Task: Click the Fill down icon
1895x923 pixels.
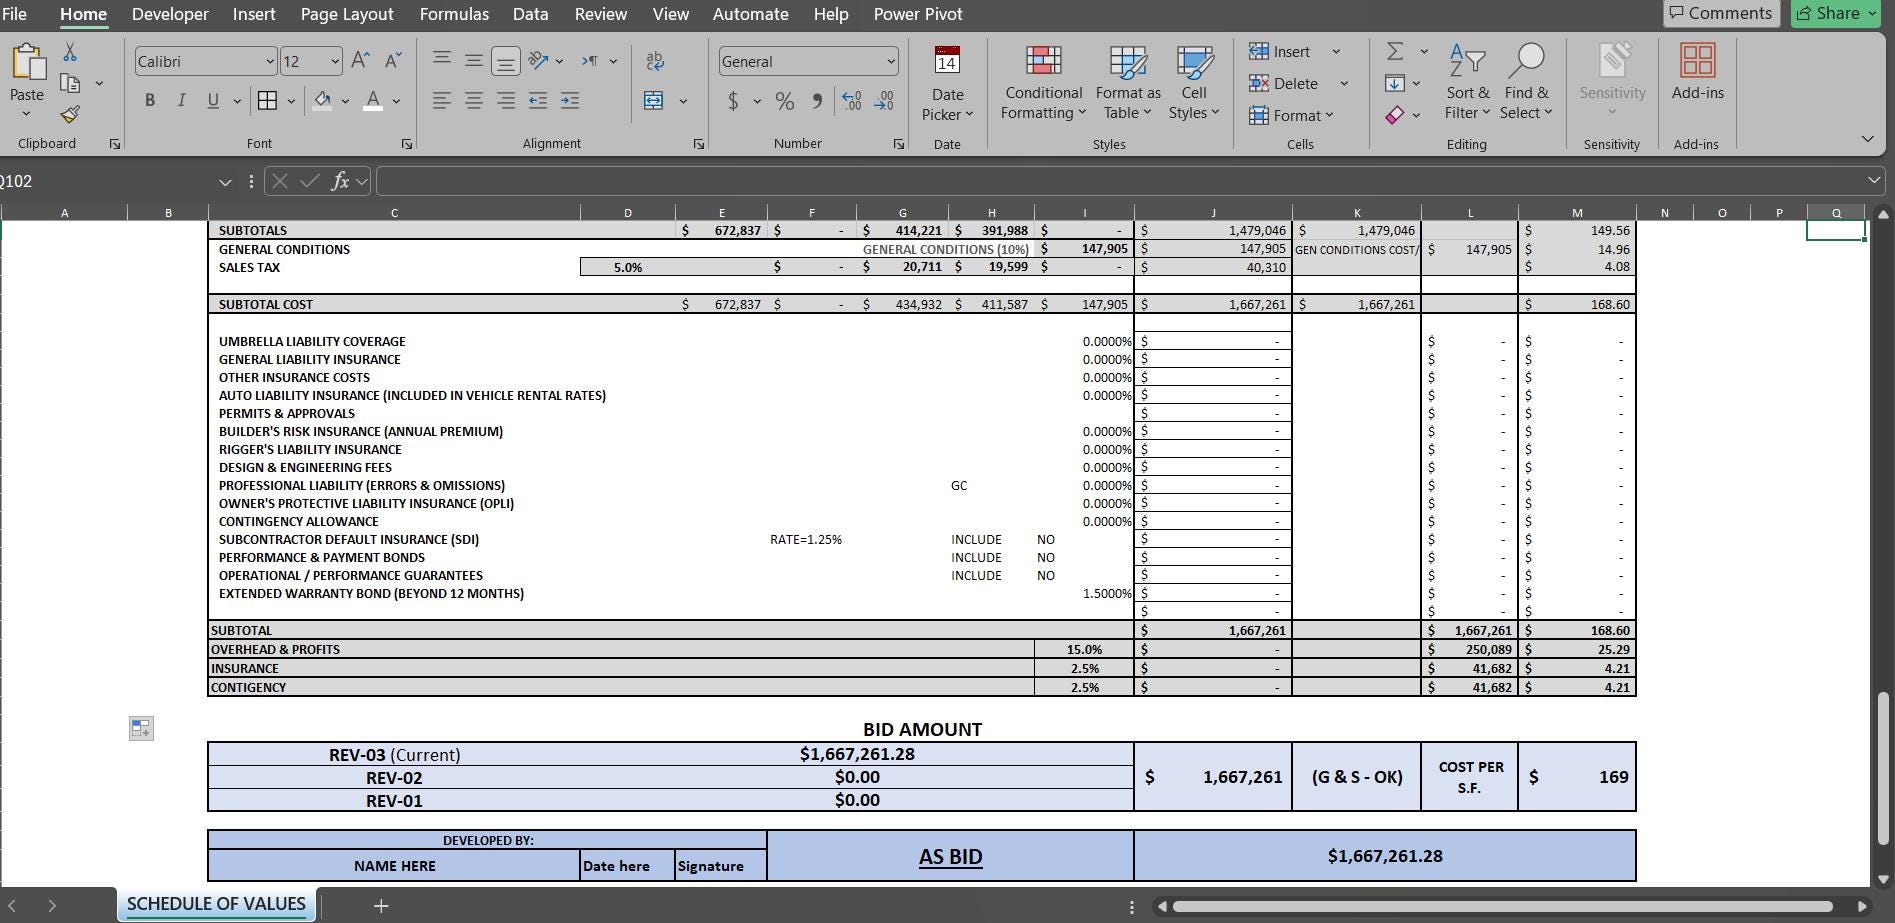Action: click(x=1395, y=83)
